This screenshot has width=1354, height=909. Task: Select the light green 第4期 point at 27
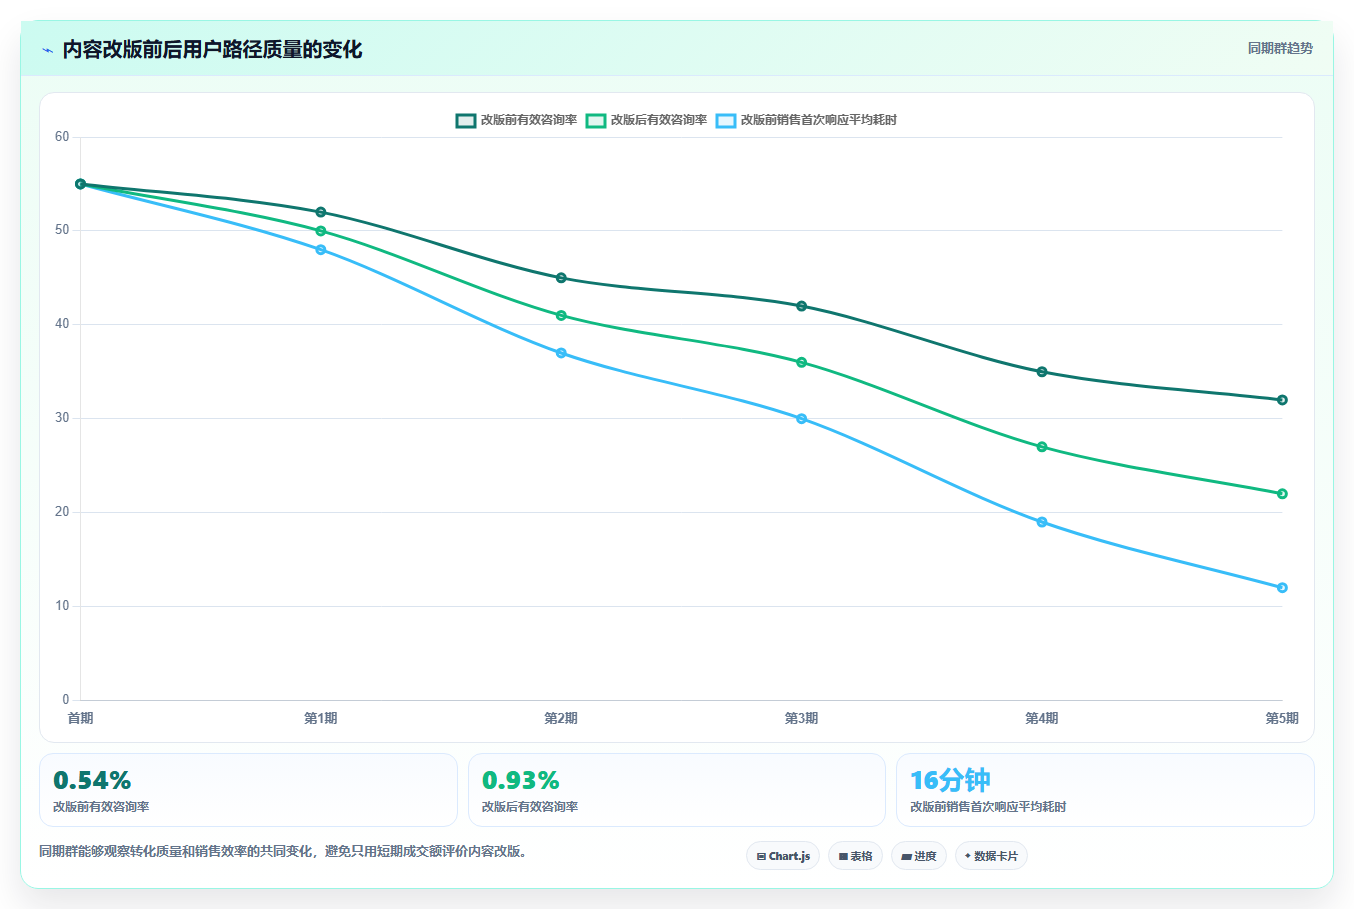click(1042, 447)
